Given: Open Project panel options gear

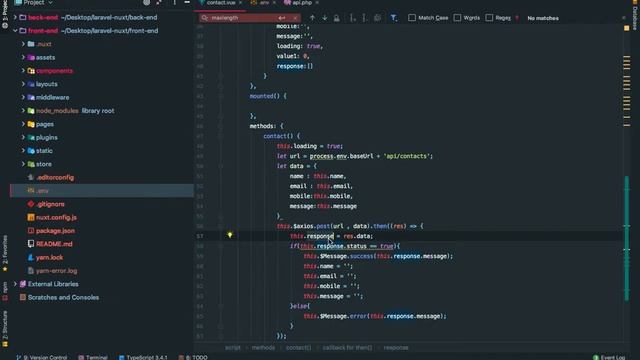Looking at the screenshot, I should (x=174, y=2).
